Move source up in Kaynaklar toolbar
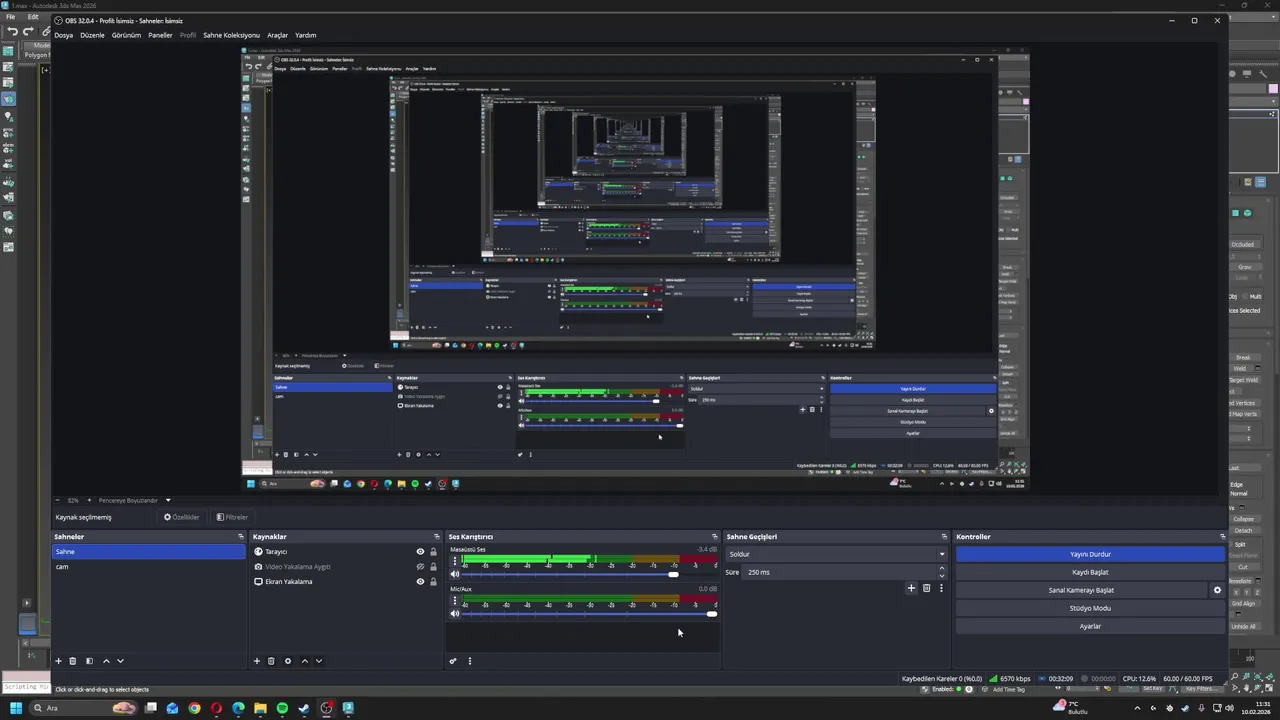This screenshot has width=1280, height=720. tap(305, 661)
